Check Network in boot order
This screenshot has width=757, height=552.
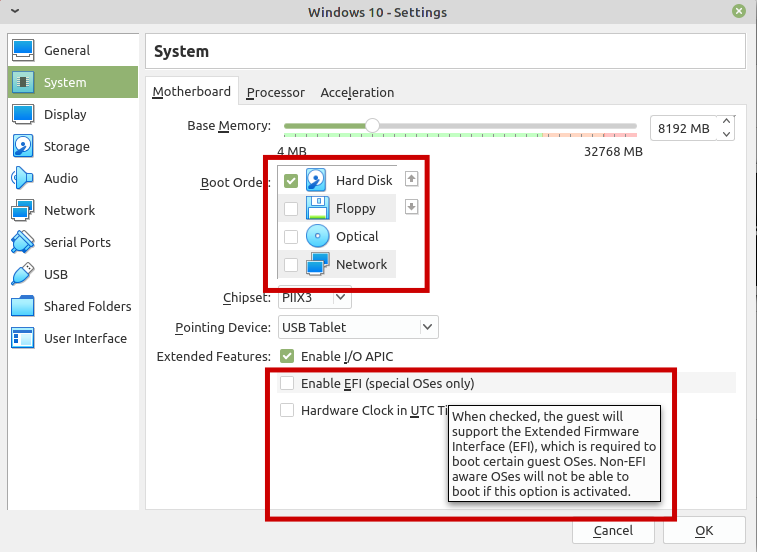point(291,265)
